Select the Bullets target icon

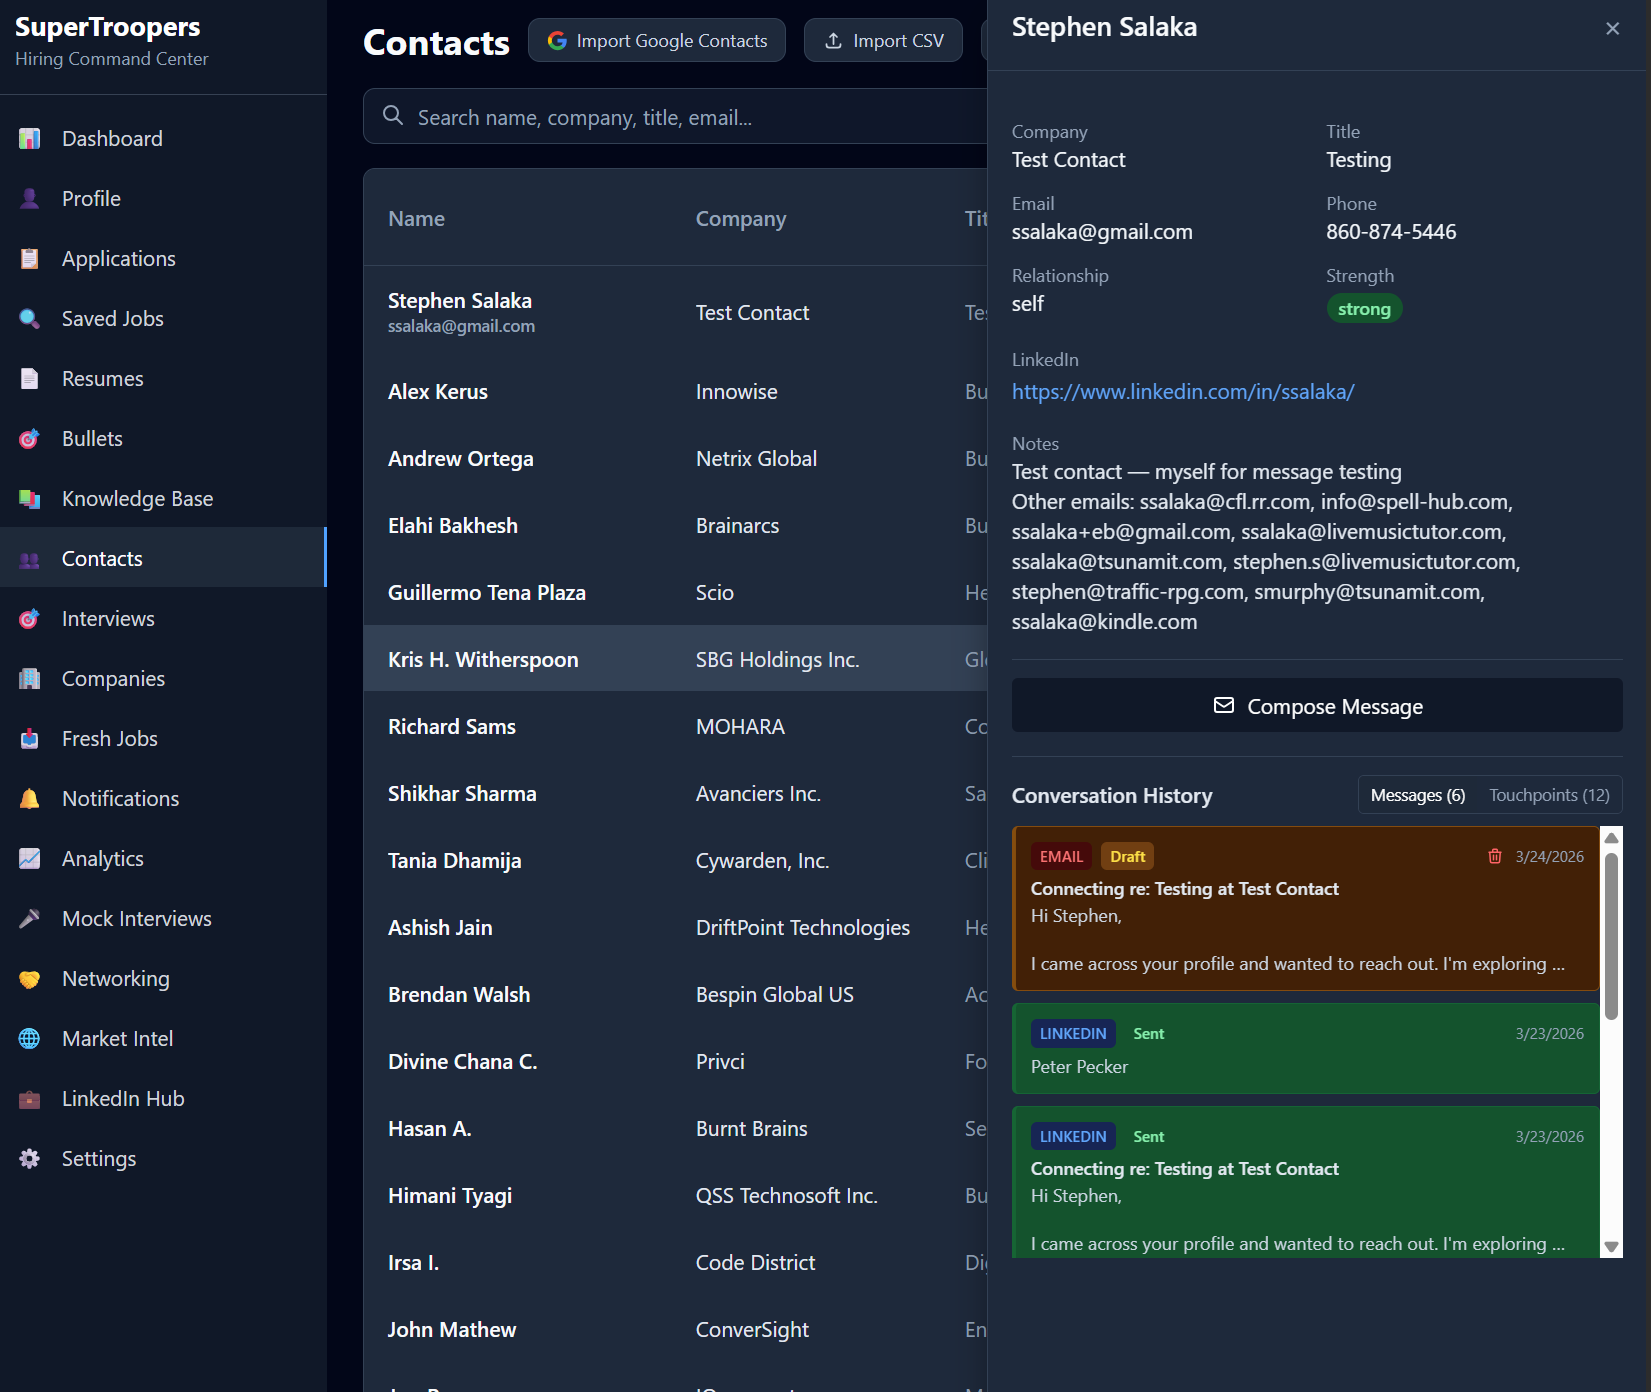29,438
